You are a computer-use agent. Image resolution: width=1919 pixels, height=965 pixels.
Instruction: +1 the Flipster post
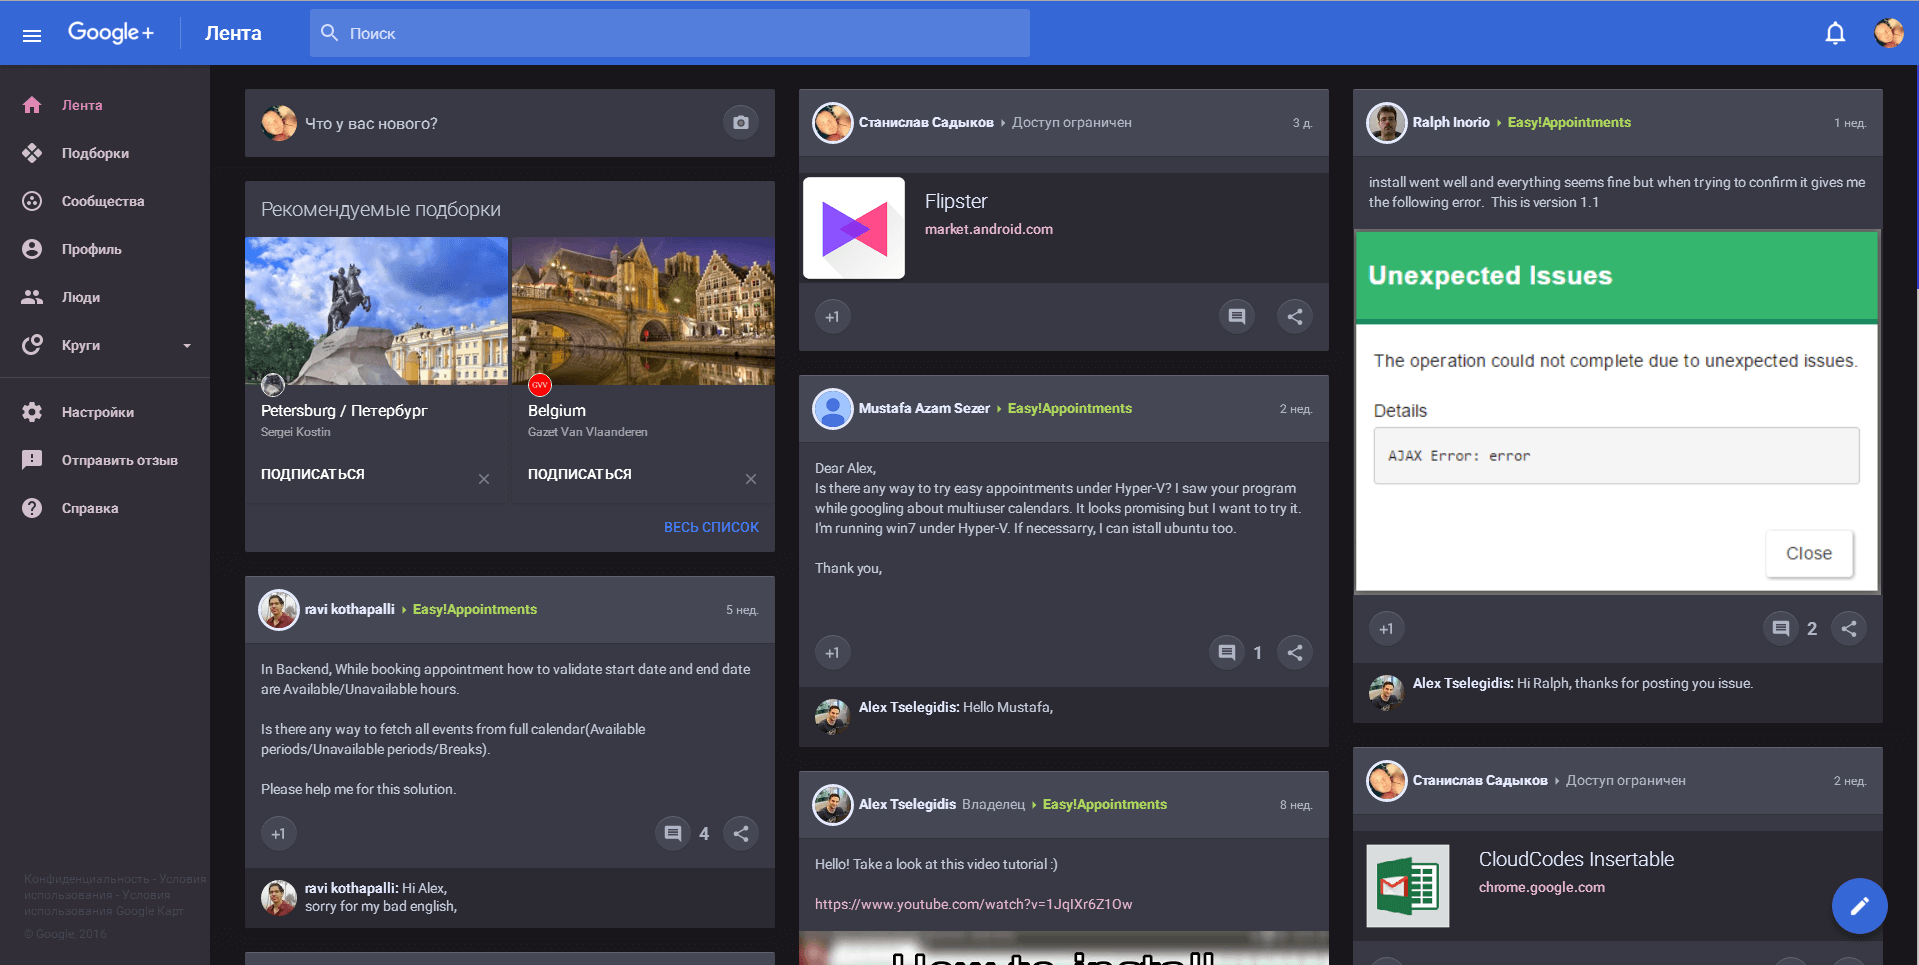tap(833, 317)
